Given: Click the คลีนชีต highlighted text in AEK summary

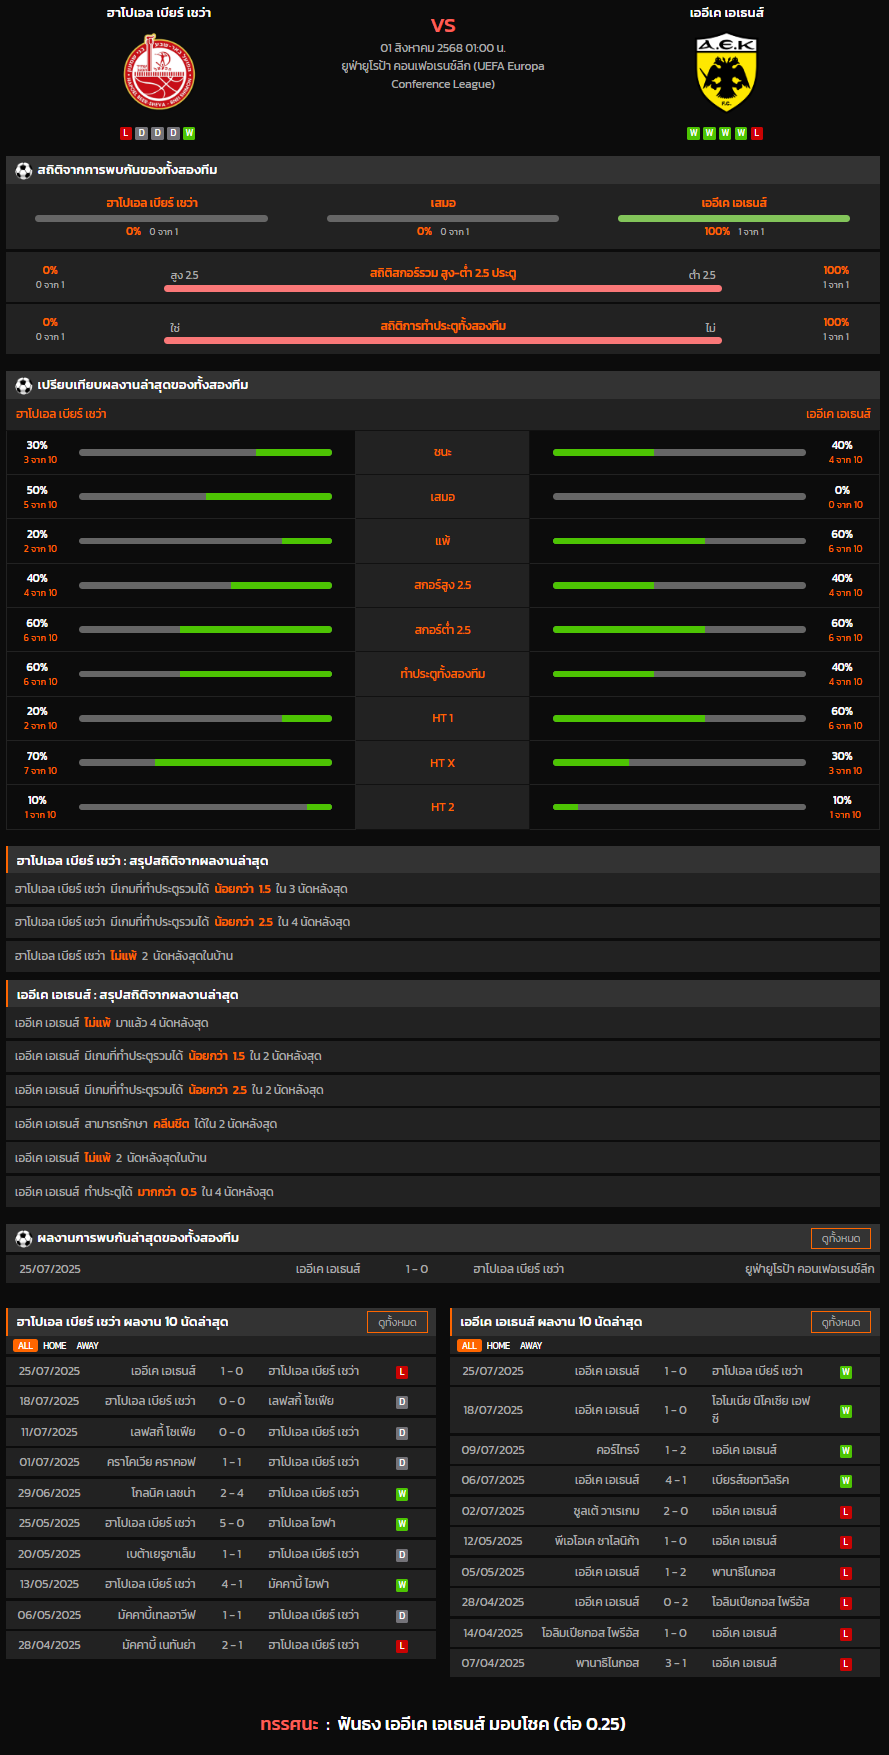Looking at the screenshot, I should [171, 1124].
